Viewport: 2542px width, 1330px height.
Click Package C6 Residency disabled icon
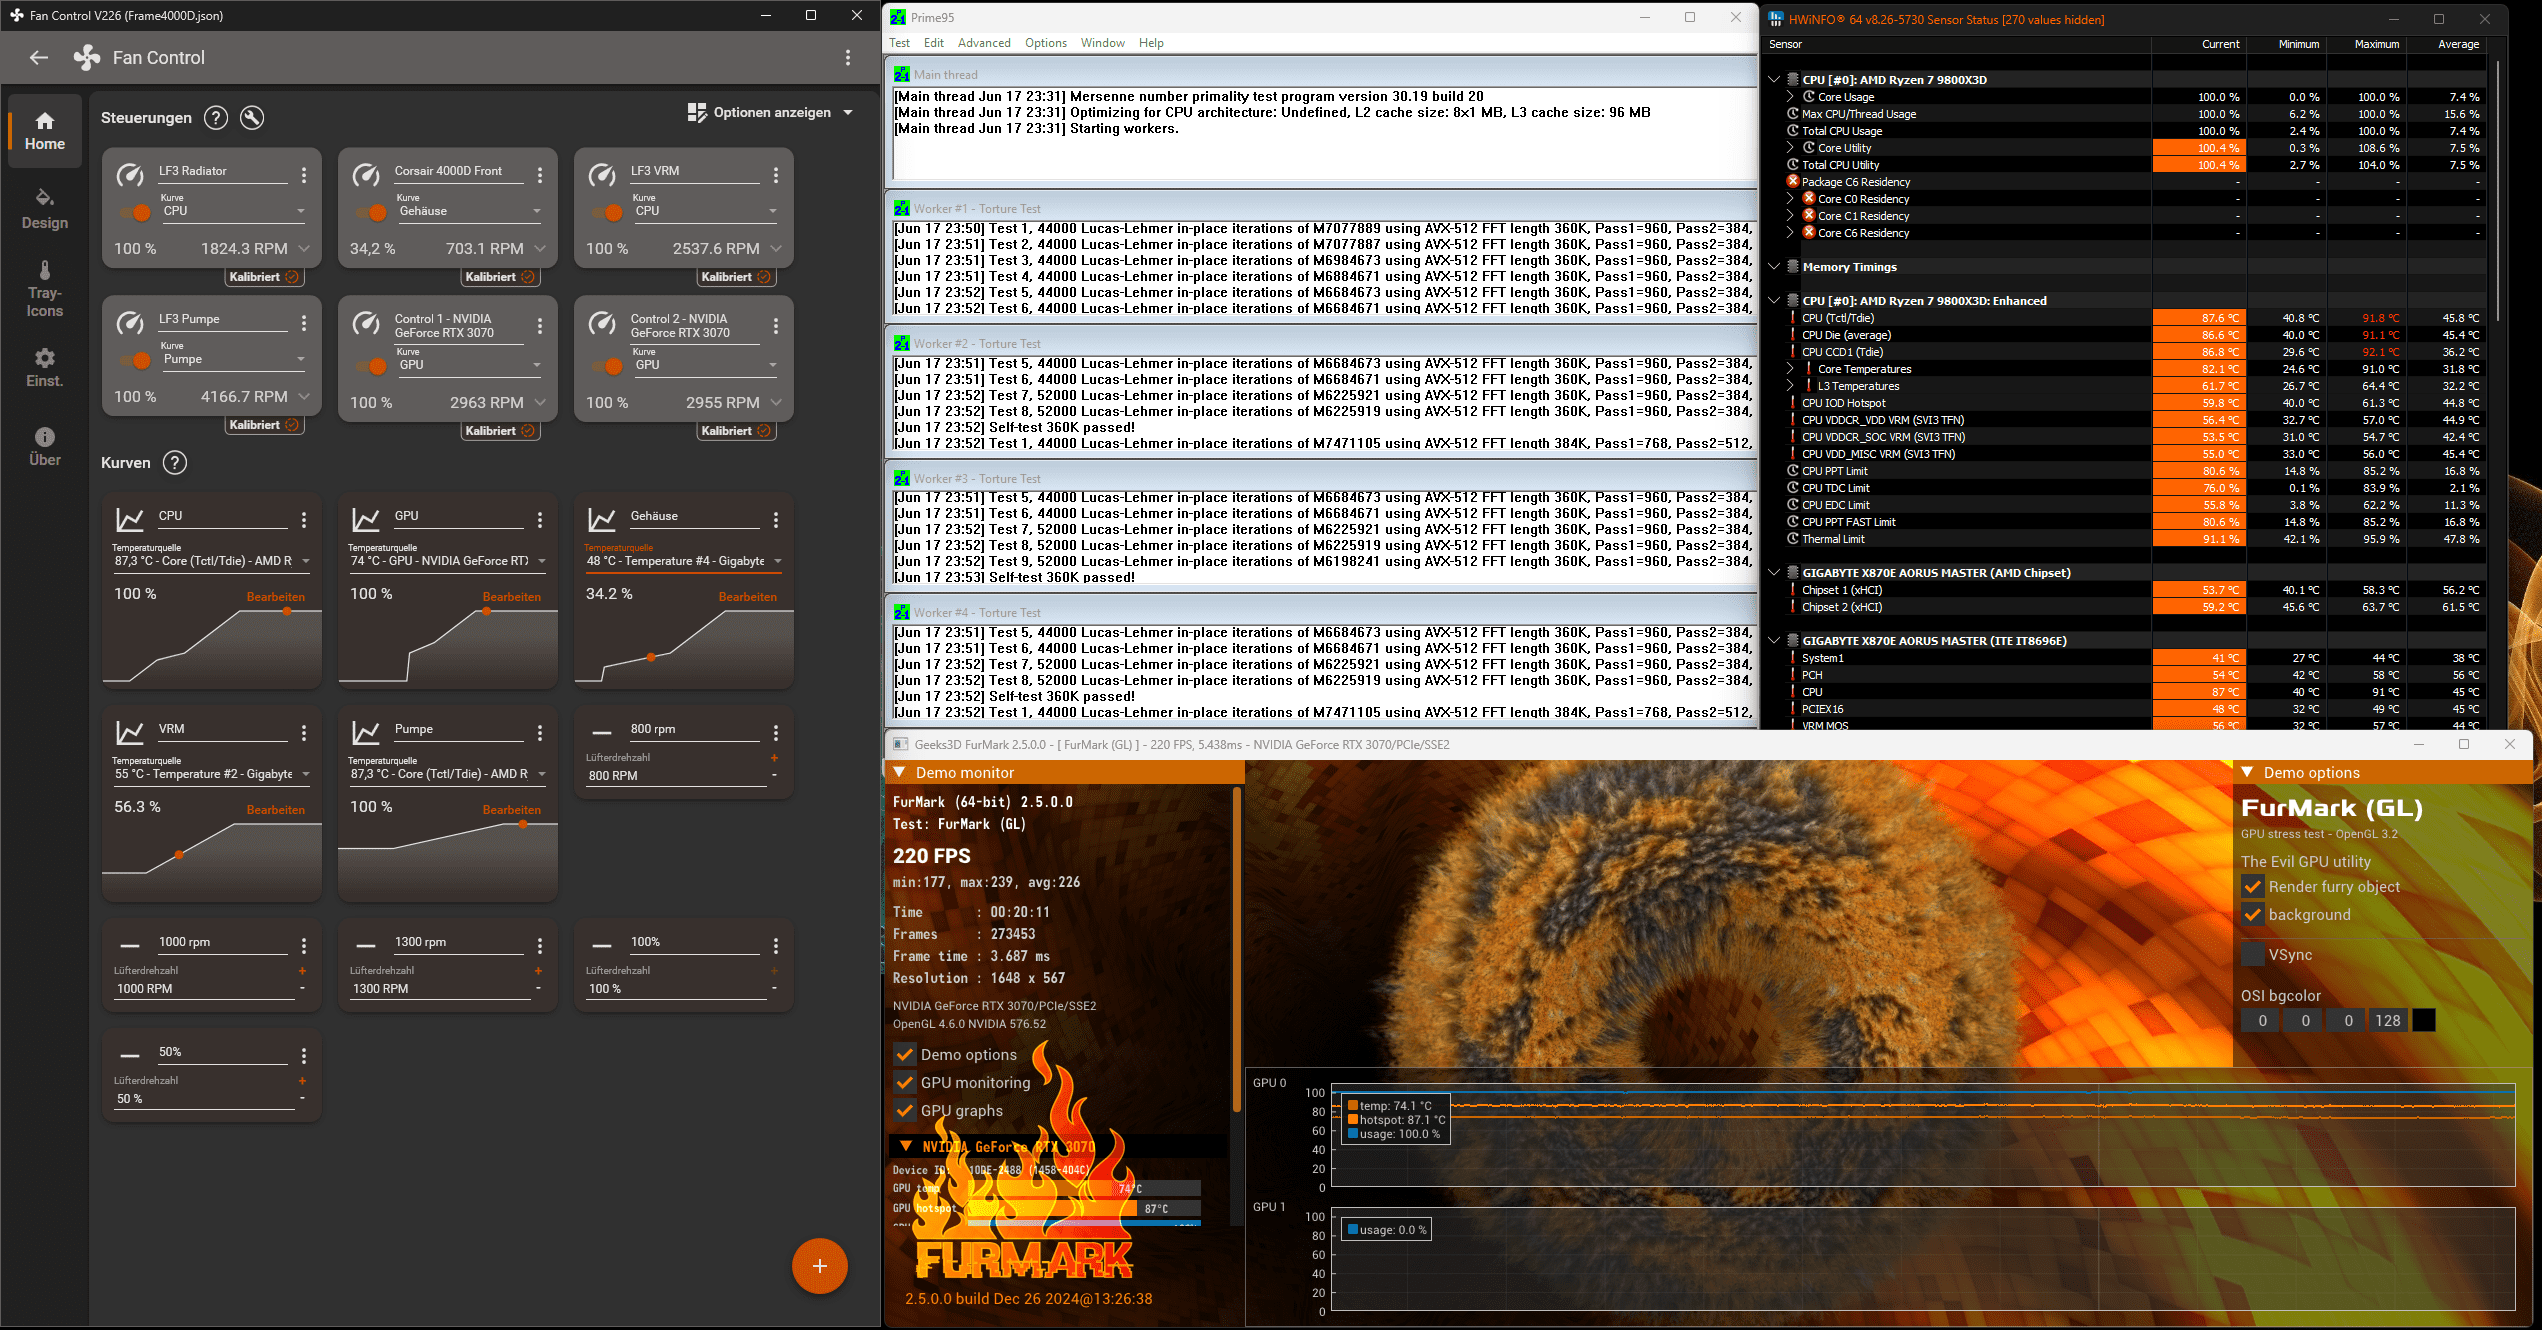pos(1793,182)
